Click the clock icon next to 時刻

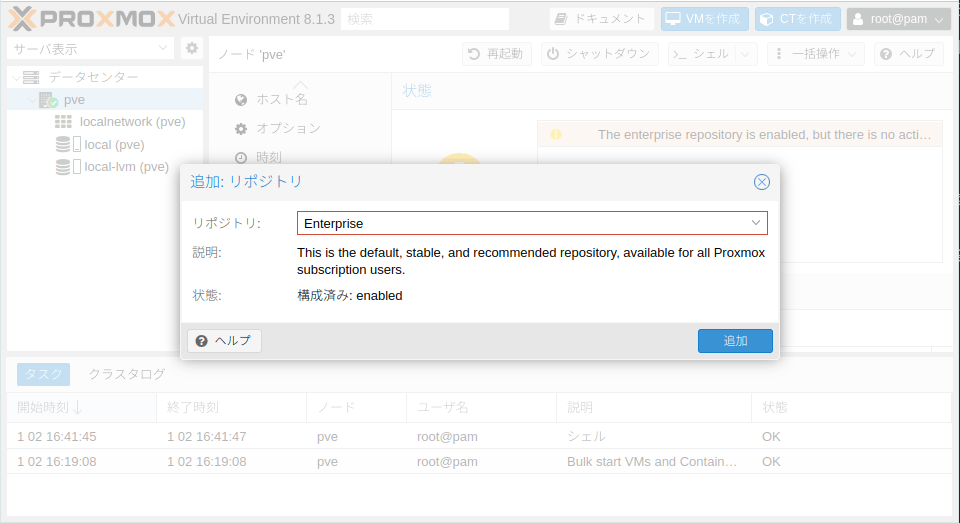tap(241, 158)
